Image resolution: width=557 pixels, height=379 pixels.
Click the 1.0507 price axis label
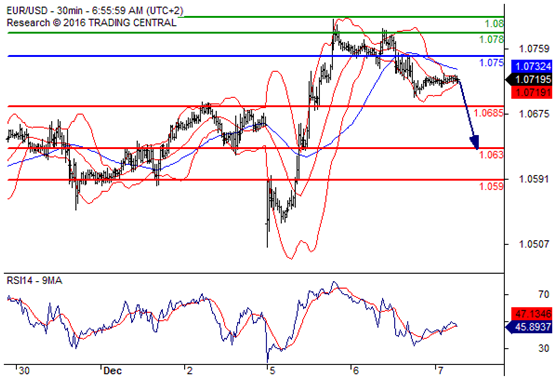tap(534, 244)
